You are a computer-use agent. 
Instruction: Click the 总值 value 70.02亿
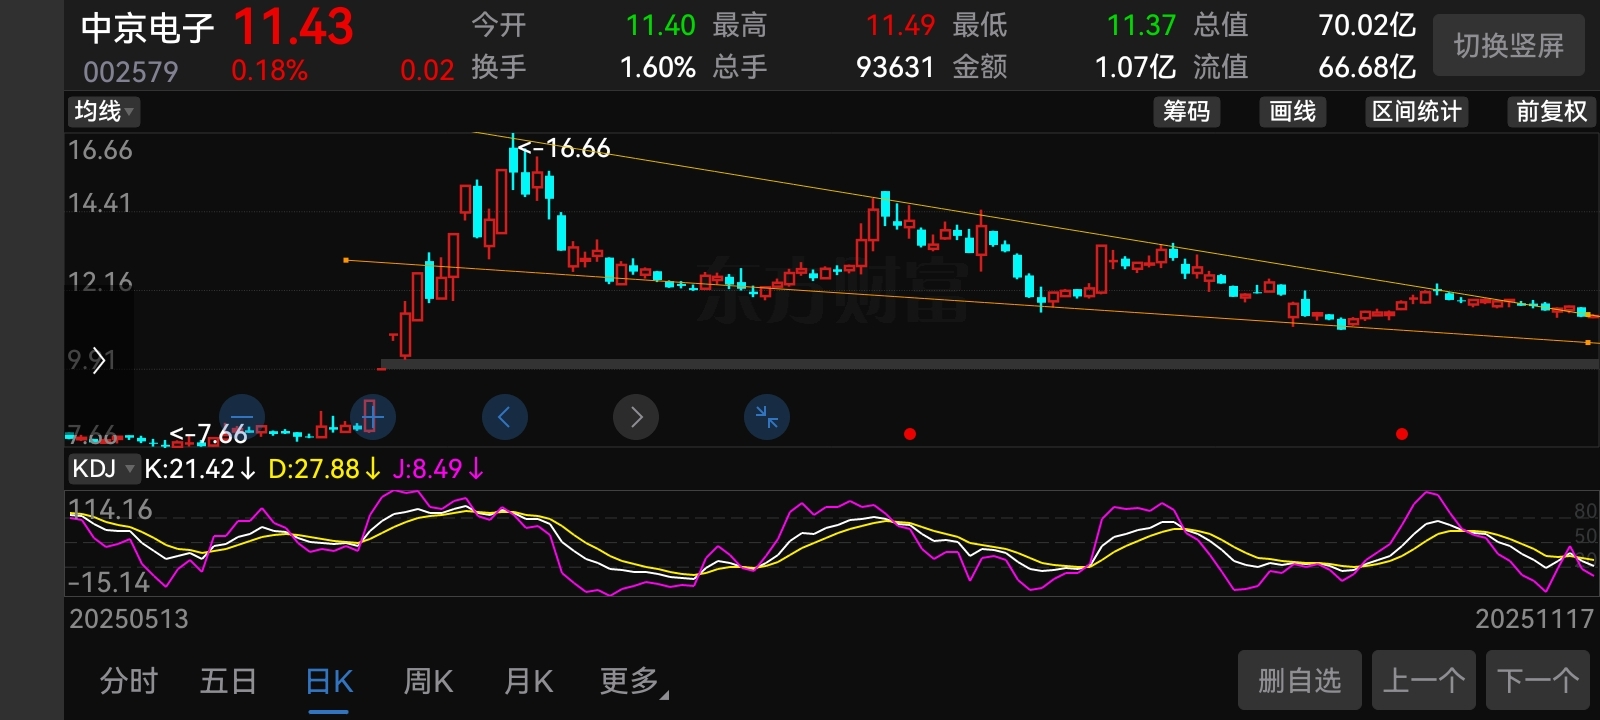pyautogui.click(x=1367, y=25)
